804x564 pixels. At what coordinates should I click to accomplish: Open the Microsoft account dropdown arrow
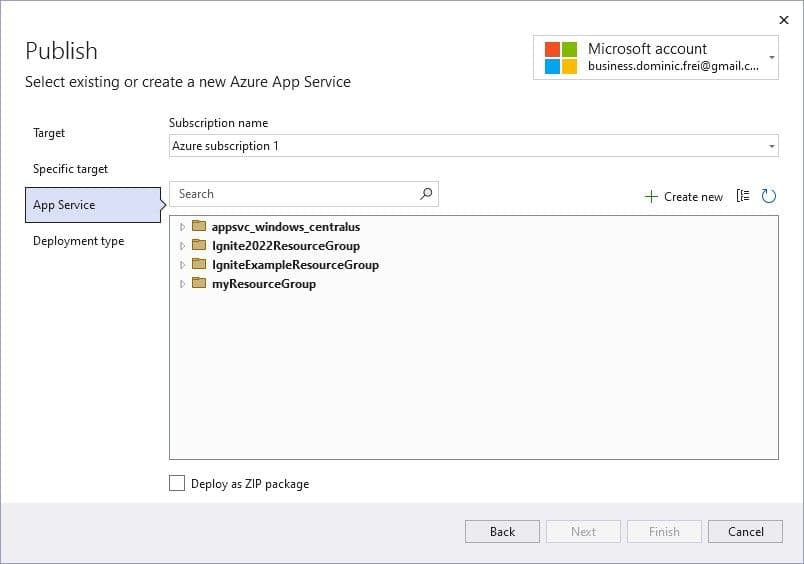coord(772,58)
